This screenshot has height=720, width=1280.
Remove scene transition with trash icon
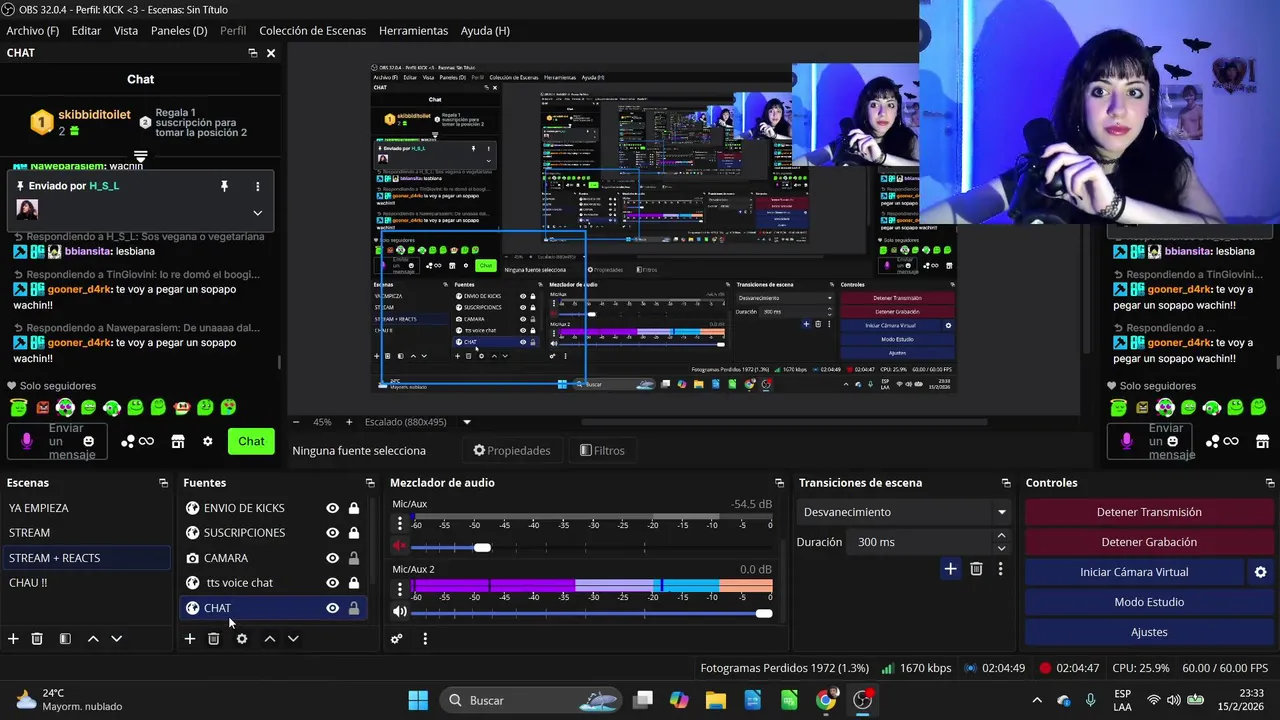pos(976,569)
